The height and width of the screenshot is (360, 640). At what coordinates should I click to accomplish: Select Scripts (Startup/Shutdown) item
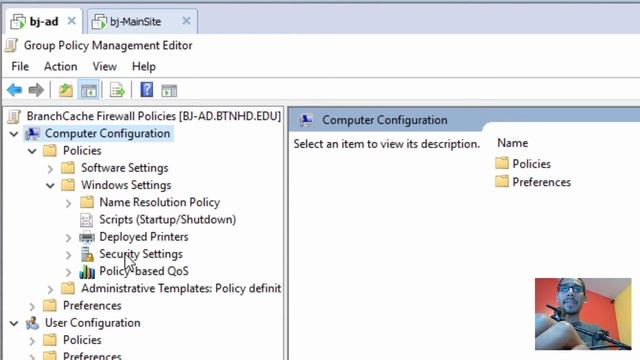(167, 220)
